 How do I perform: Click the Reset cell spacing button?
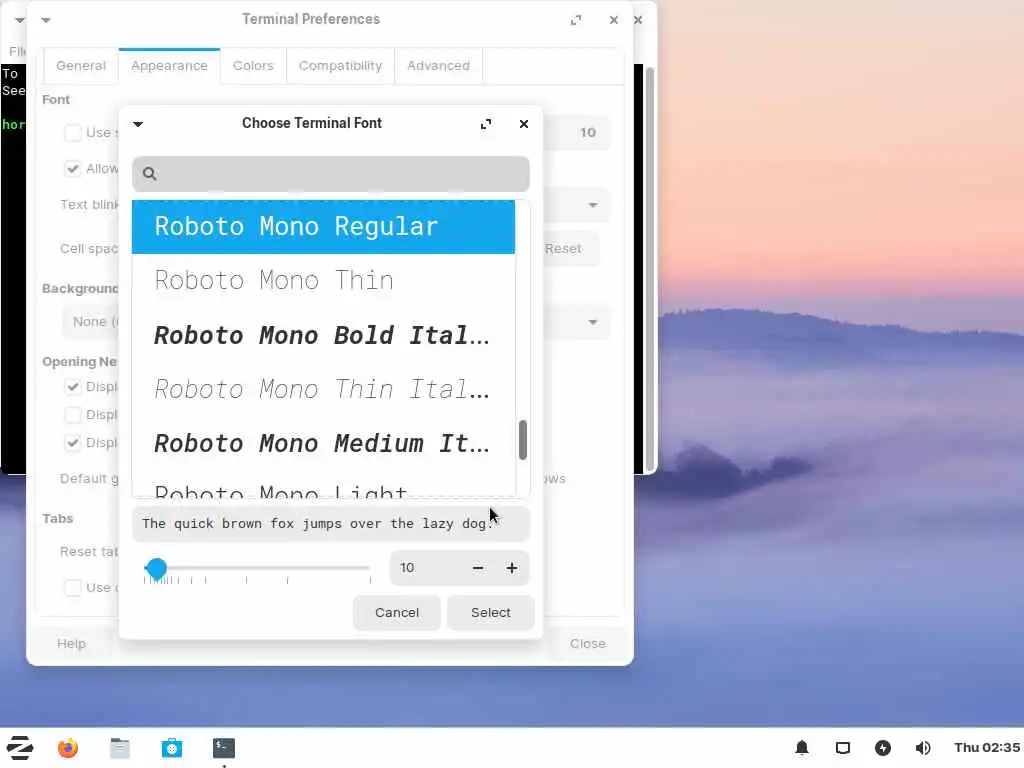569,249
